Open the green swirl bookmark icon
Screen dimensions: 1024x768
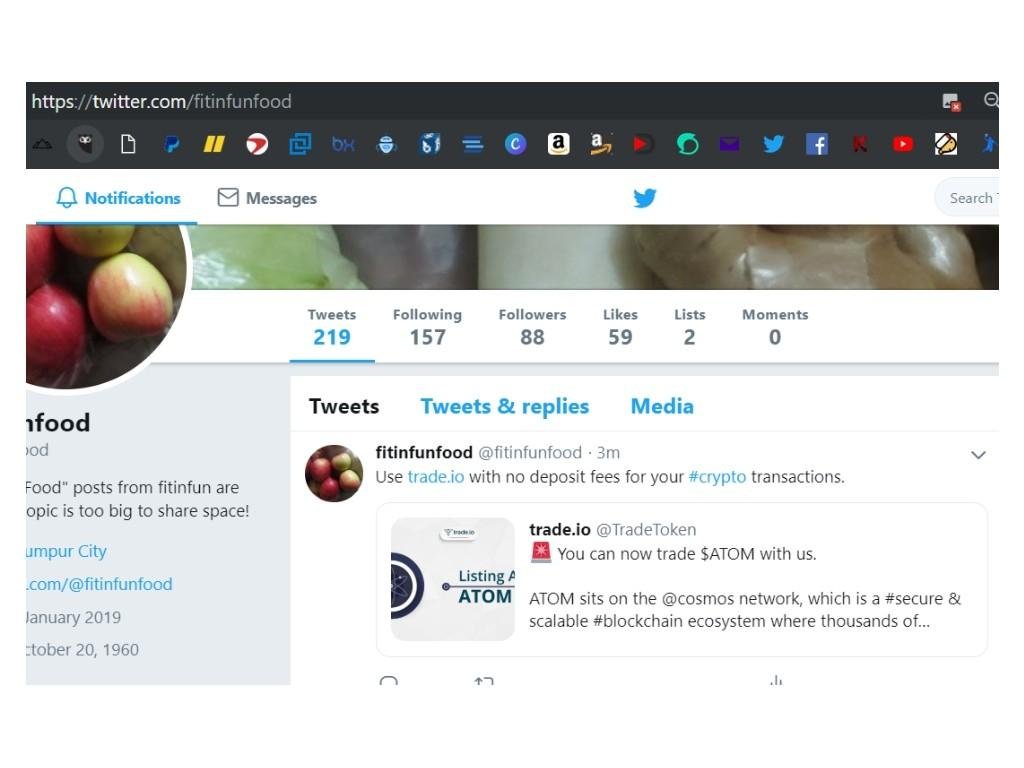(x=687, y=144)
